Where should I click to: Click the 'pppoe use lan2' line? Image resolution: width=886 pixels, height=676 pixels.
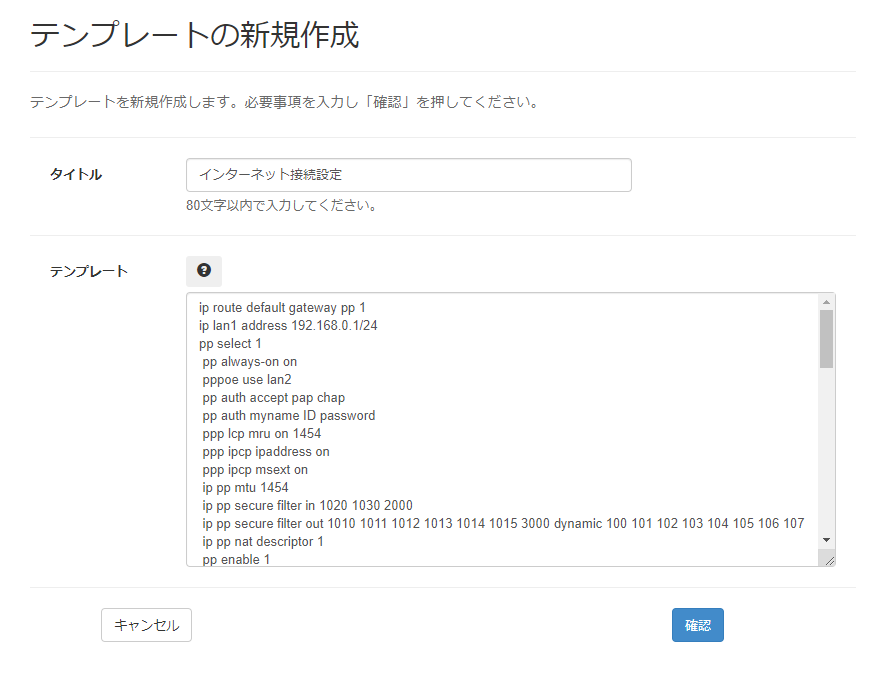[247, 380]
